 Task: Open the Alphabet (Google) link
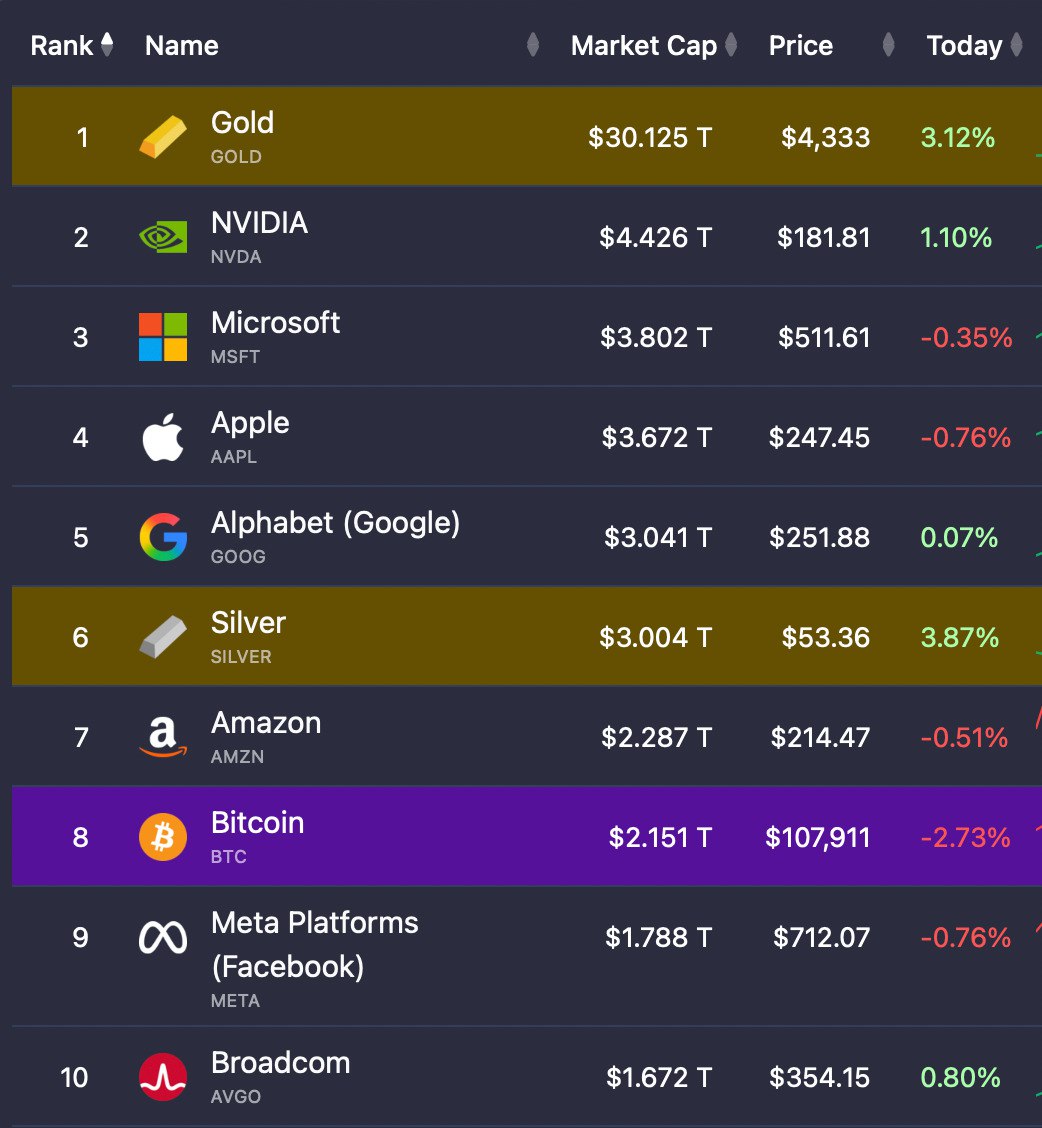(335, 523)
